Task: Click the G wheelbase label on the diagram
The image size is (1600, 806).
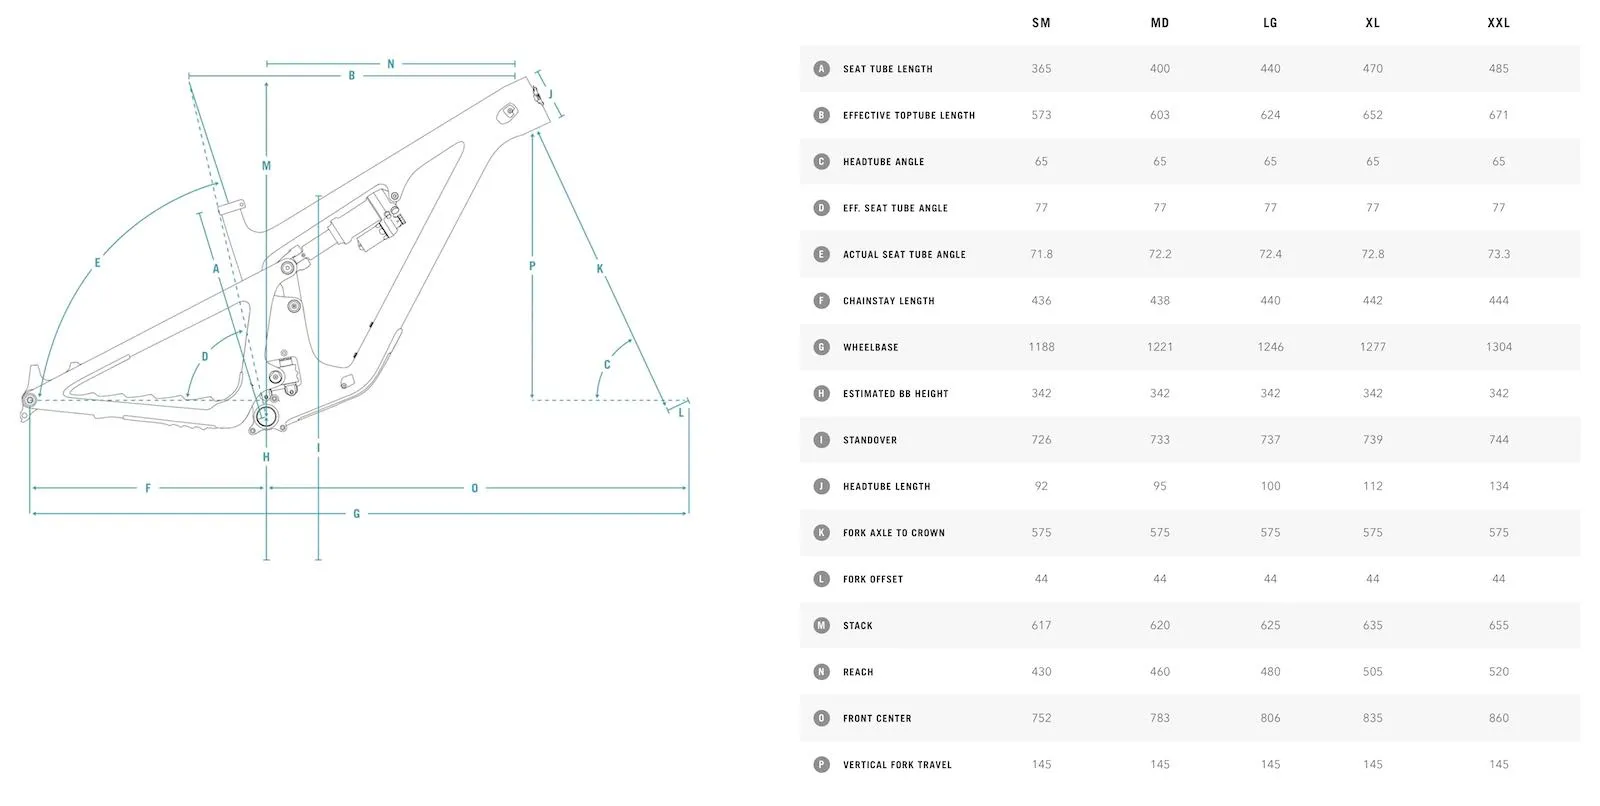Action: pyautogui.click(x=356, y=514)
